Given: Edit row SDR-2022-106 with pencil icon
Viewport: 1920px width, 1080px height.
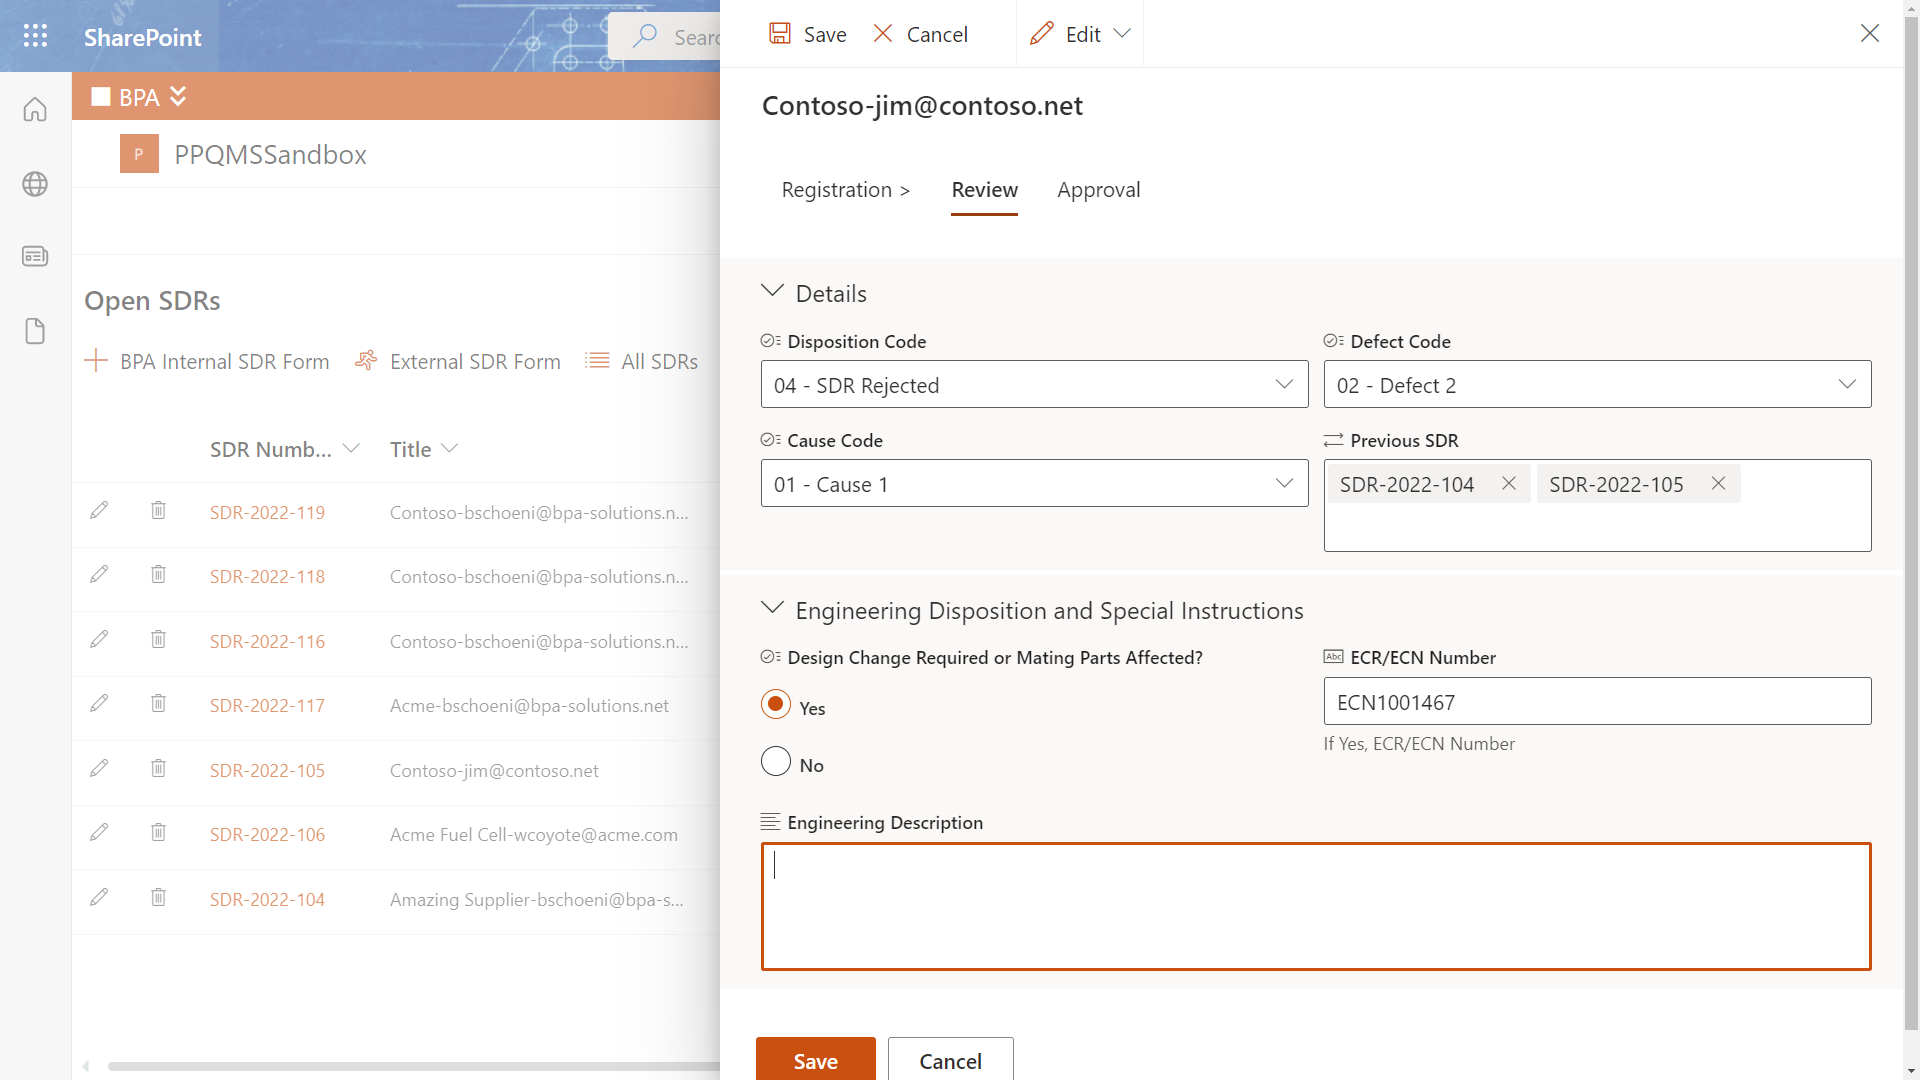Looking at the screenshot, I should click(x=99, y=832).
